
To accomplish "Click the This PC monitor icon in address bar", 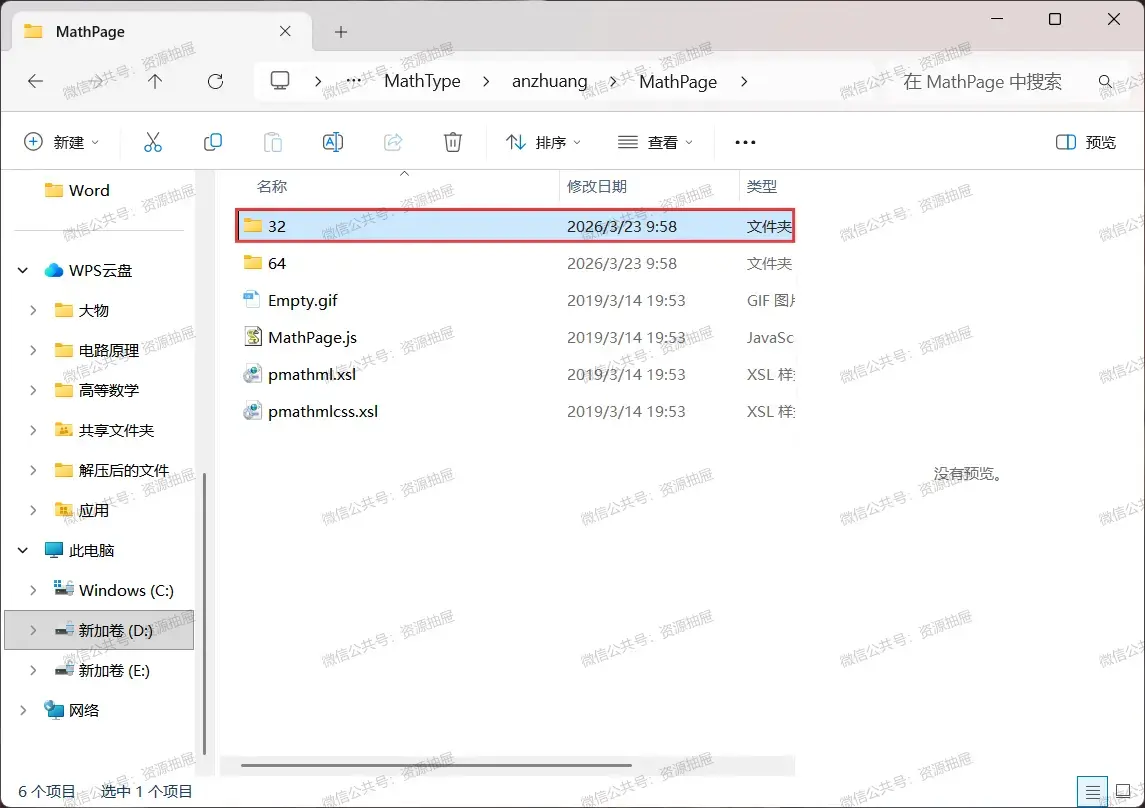I will coord(280,80).
